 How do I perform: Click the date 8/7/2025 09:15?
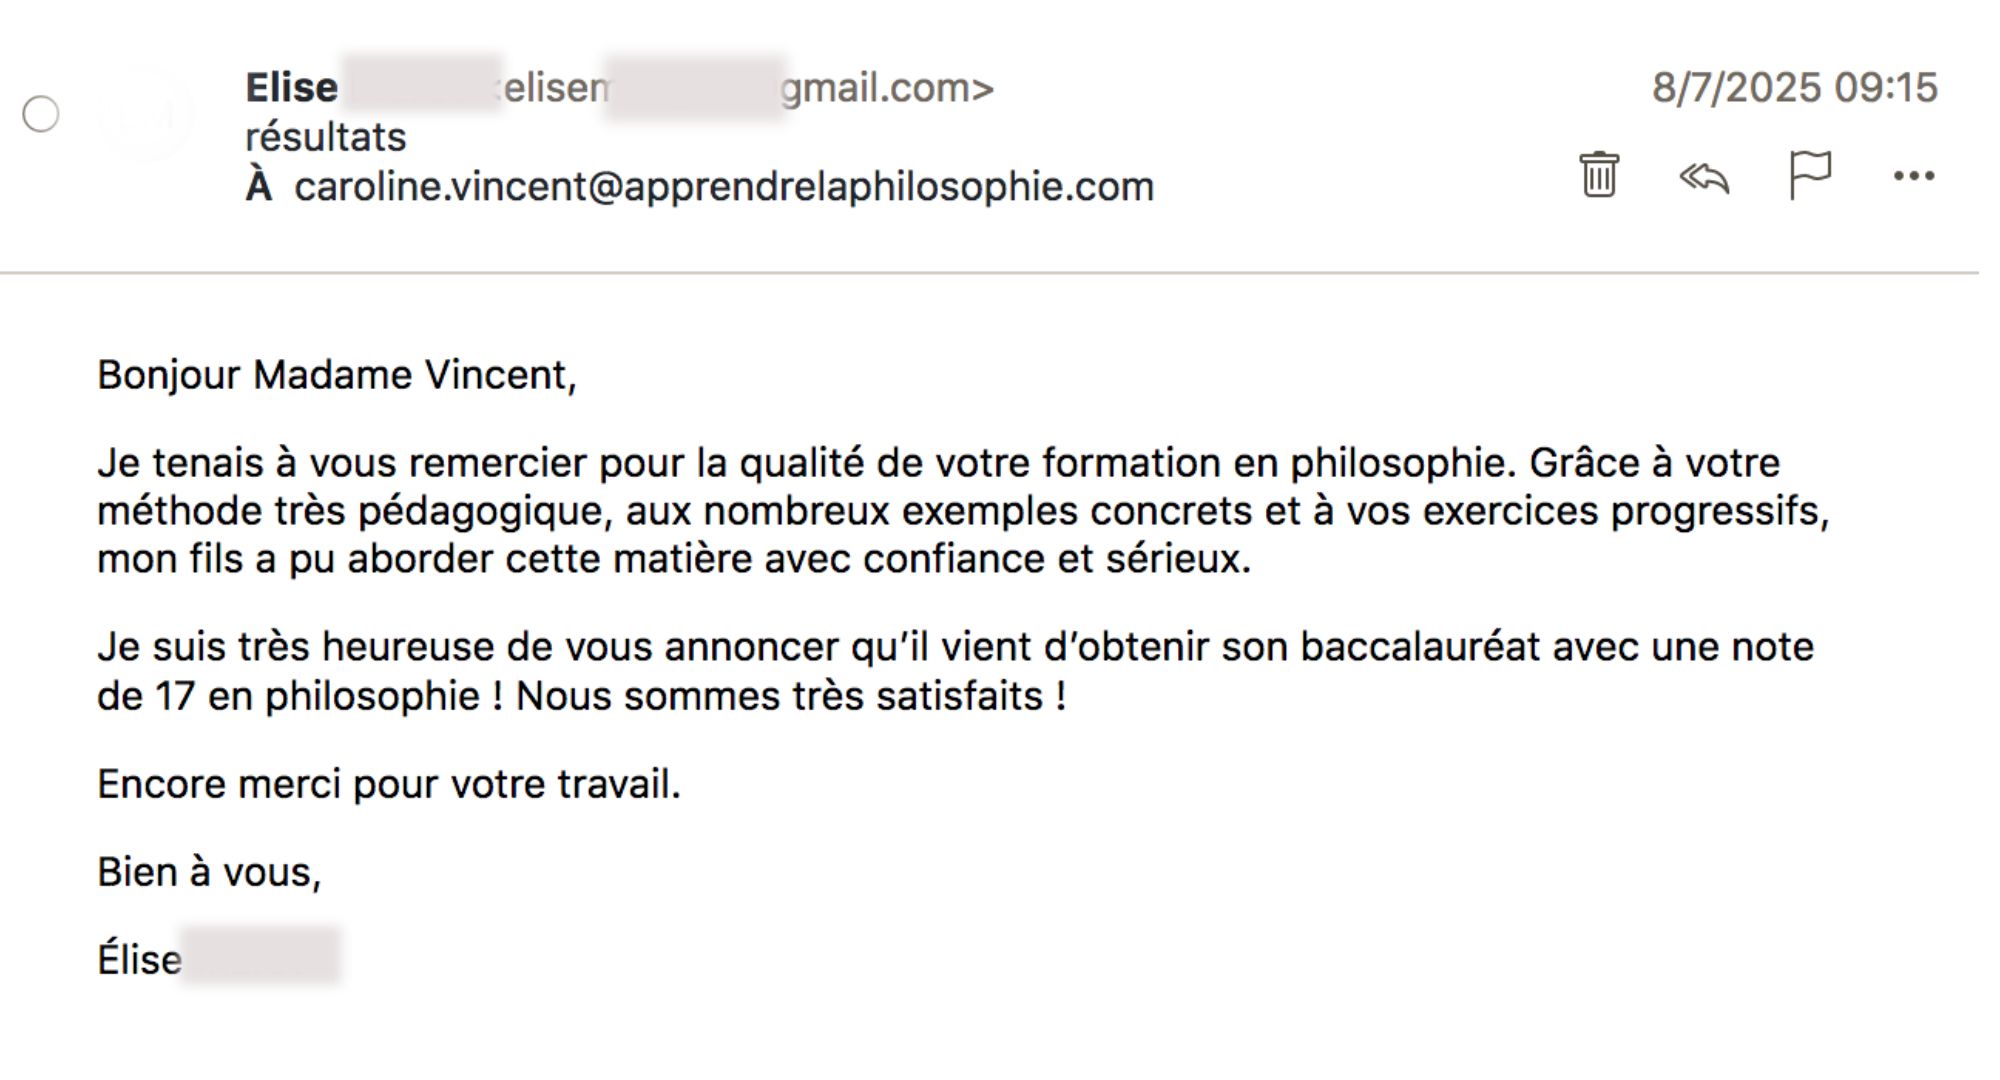[1794, 88]
